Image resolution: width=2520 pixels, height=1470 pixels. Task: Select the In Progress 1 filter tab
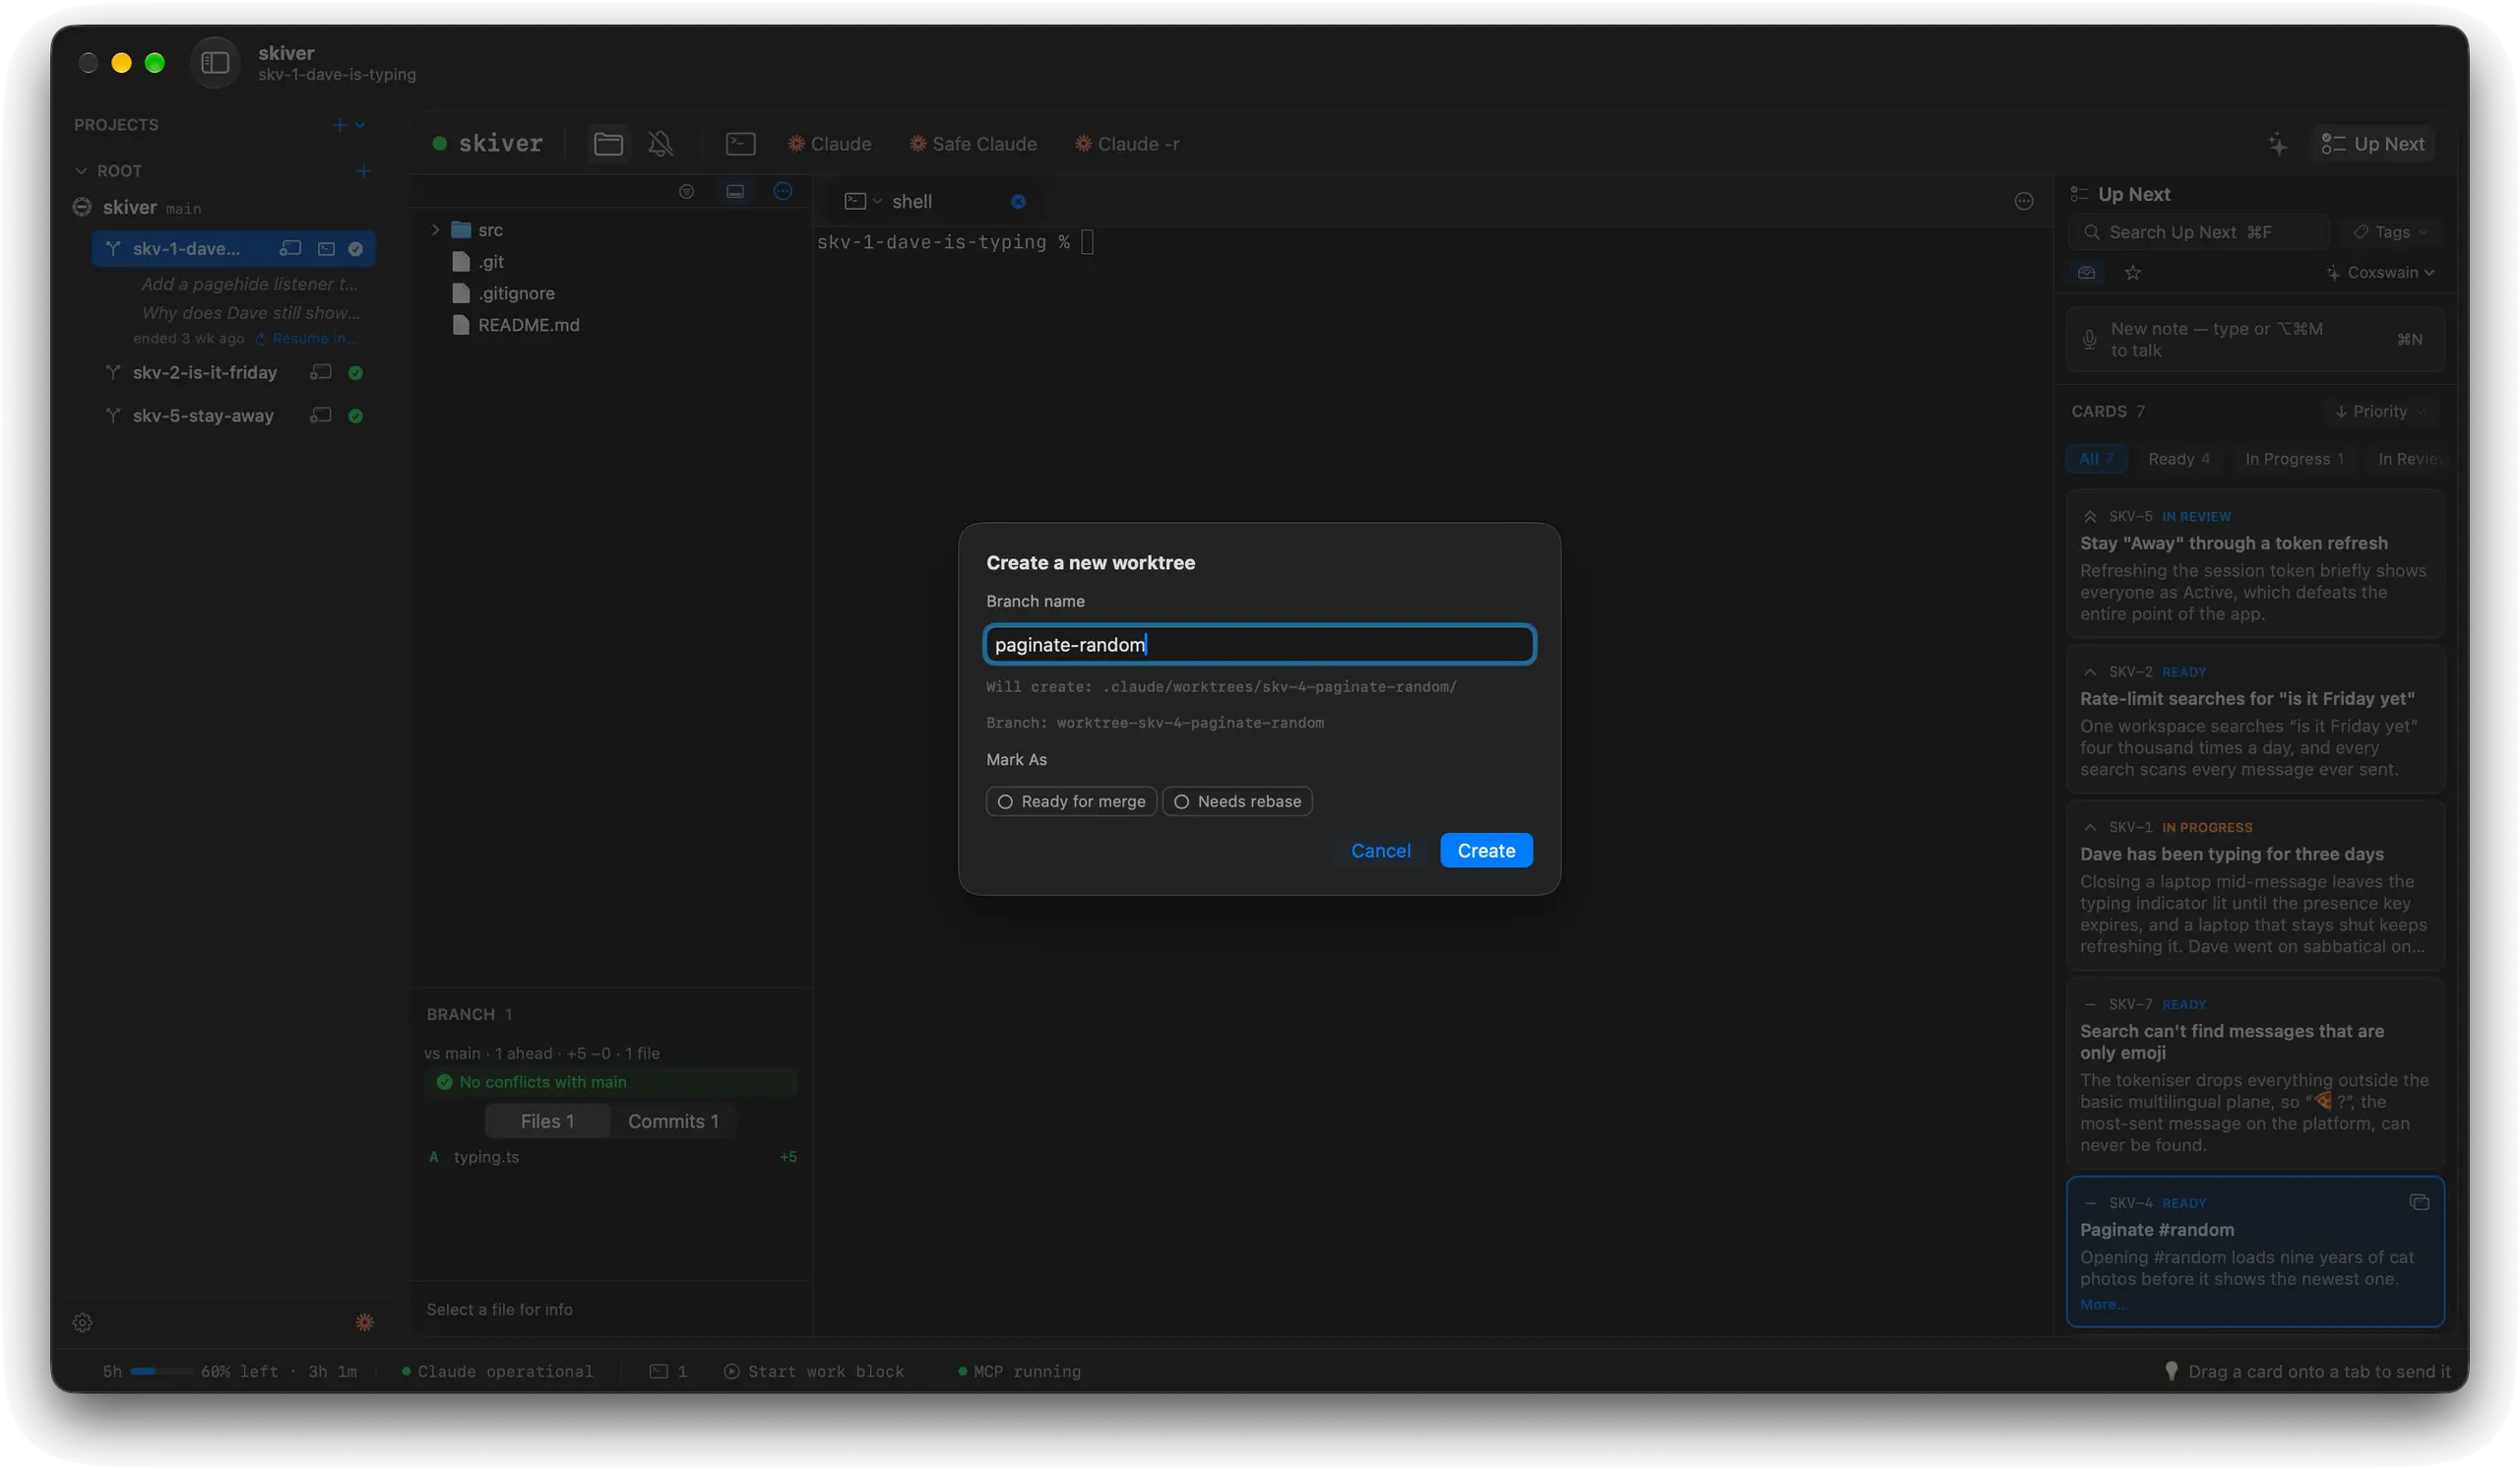tap(2294, 459)
